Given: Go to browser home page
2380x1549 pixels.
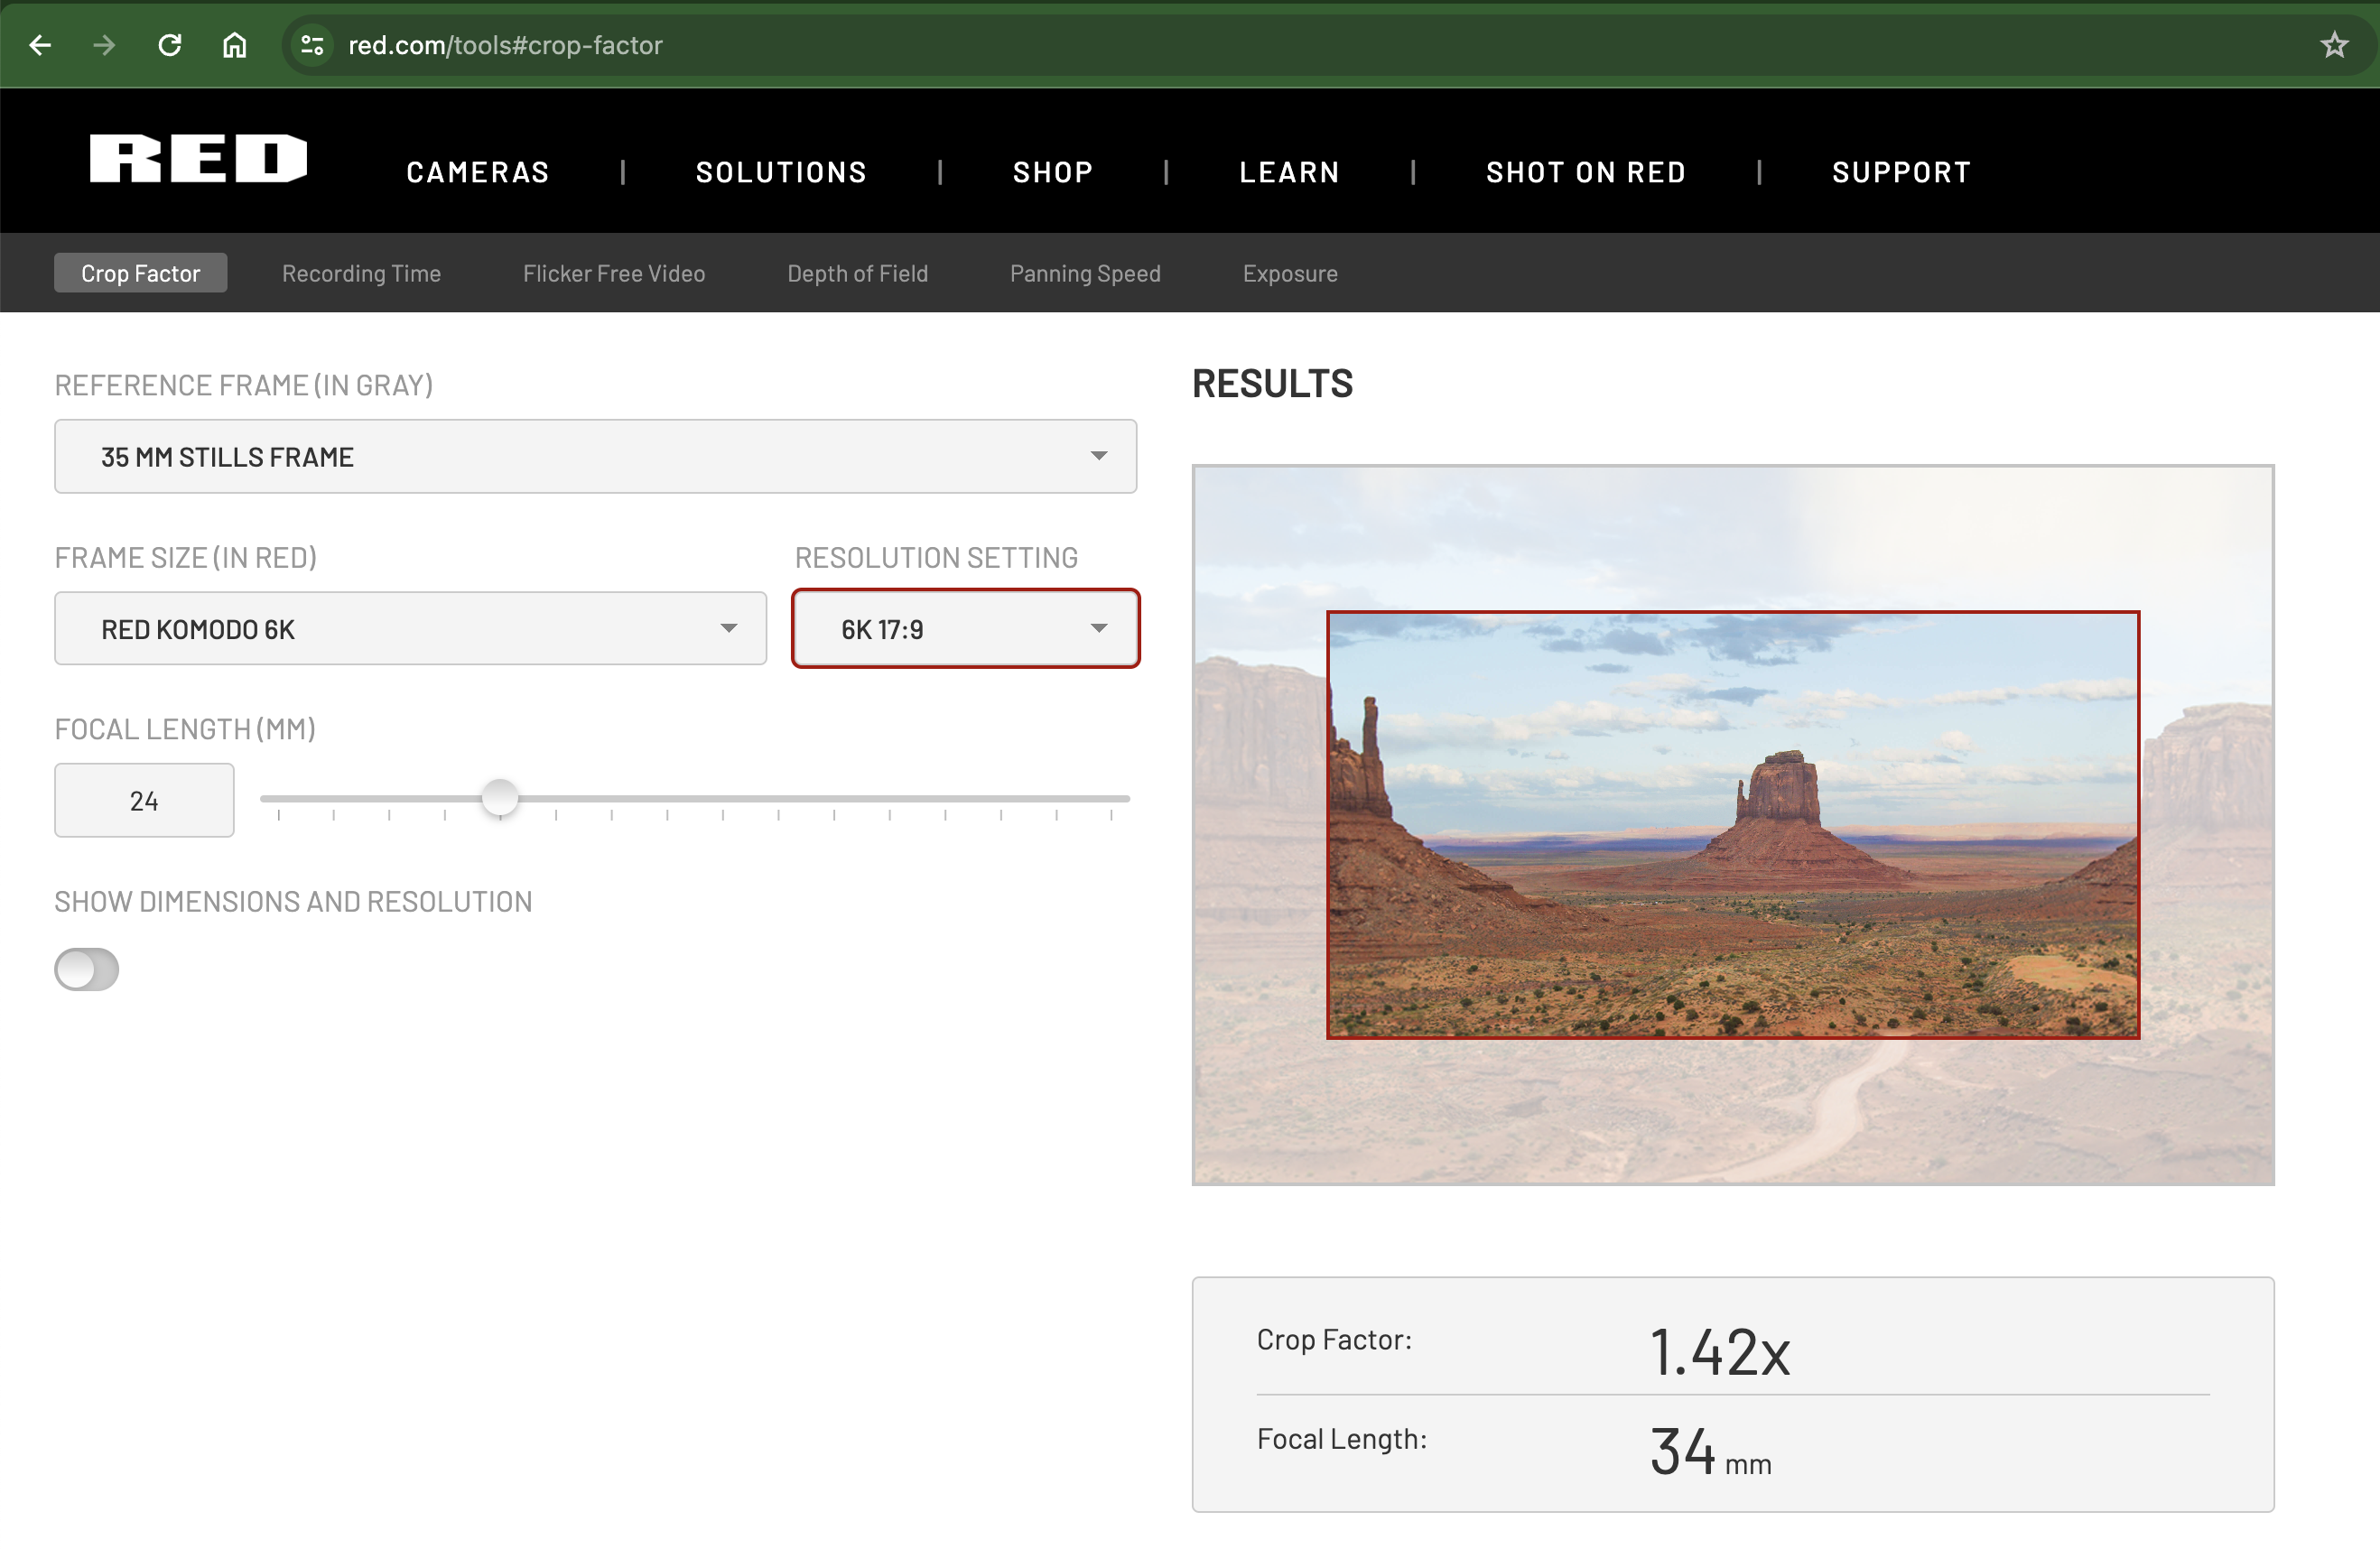Looking at the screenshot, I should point(234,45).
